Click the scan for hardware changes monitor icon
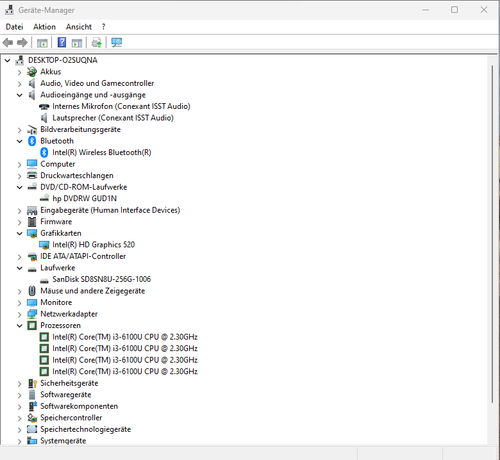Image resolution: width=500 pixels, height=460 pixels. pyautogui.click(x=116, y=42)
